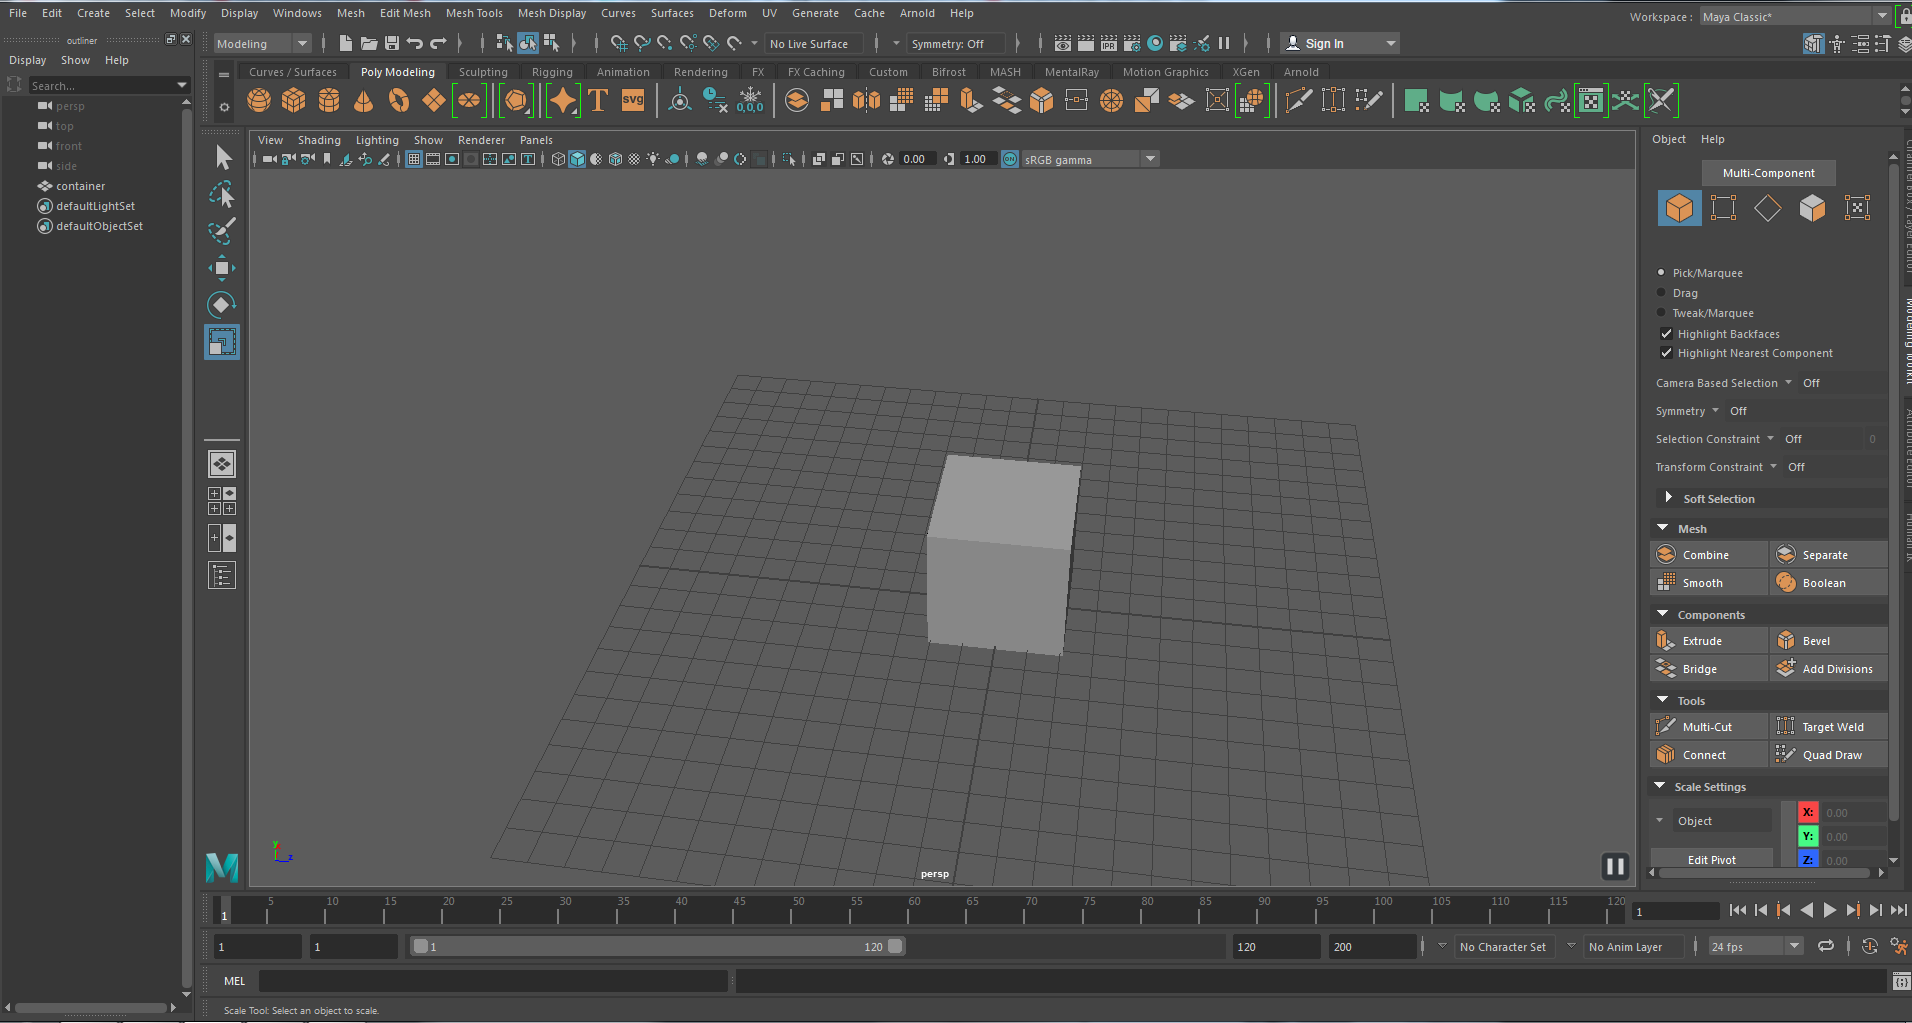Select object selection cube icon in toolkit
The width and height of the screenshot is (1912, 1023).
pyautogui.click(x=1680, y=208)
